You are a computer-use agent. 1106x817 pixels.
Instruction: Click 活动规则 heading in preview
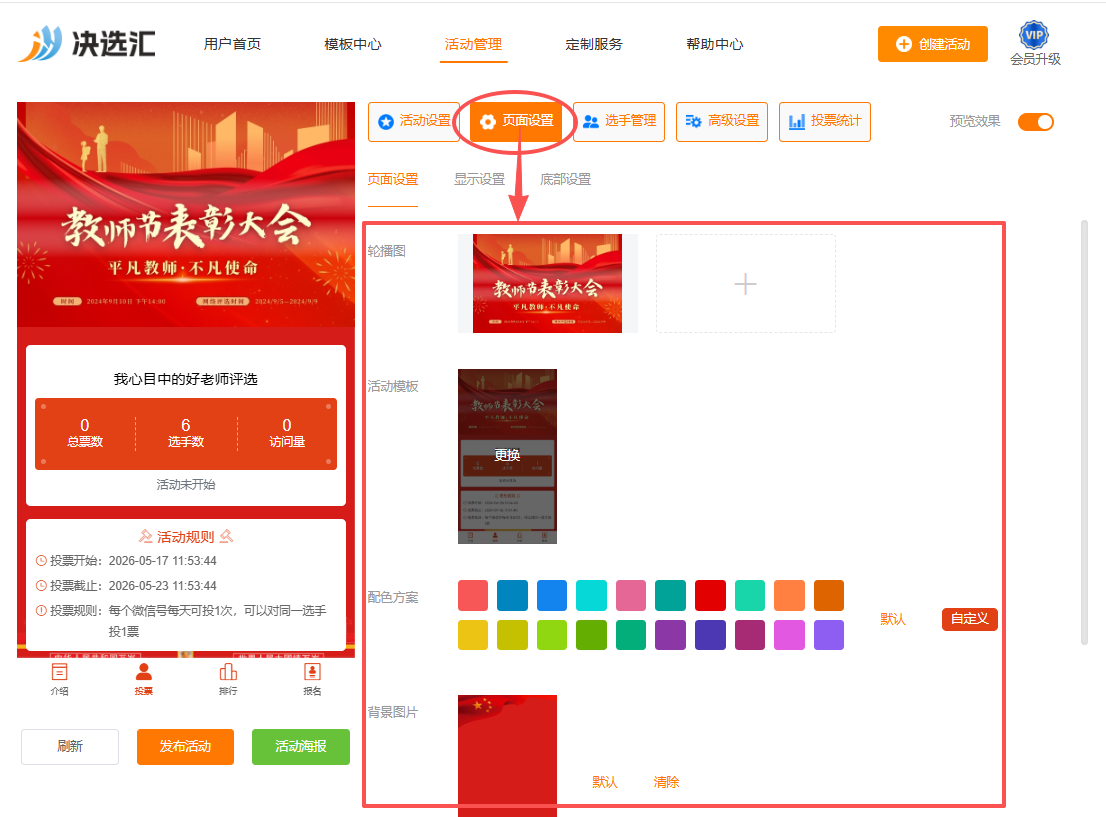(x=186, y=537)
